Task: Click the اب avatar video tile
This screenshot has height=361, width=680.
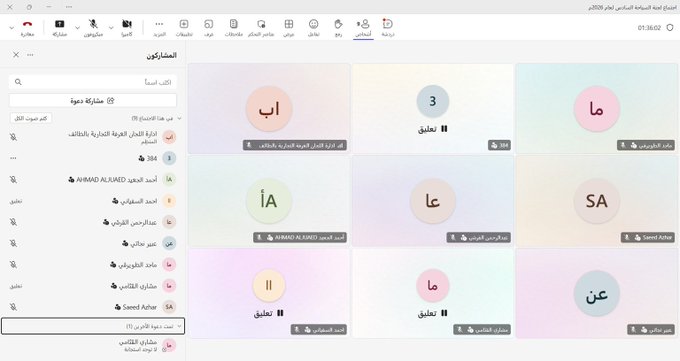Action: [x=269, y=108]
